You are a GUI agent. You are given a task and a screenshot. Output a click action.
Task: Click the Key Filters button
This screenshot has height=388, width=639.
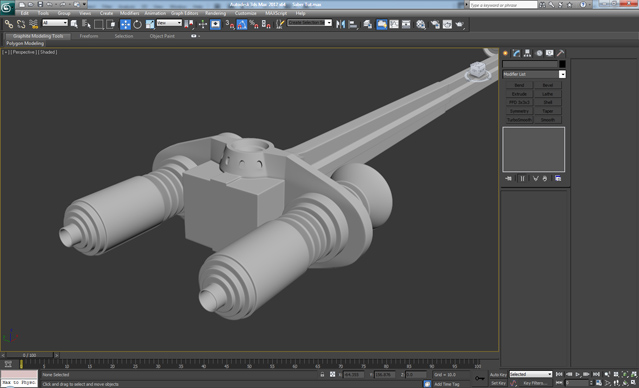534,383
